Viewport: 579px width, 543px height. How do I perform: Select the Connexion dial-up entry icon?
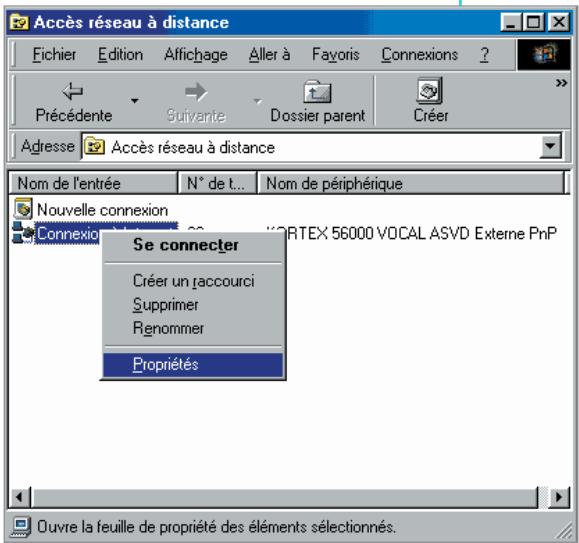coord(23,233)
